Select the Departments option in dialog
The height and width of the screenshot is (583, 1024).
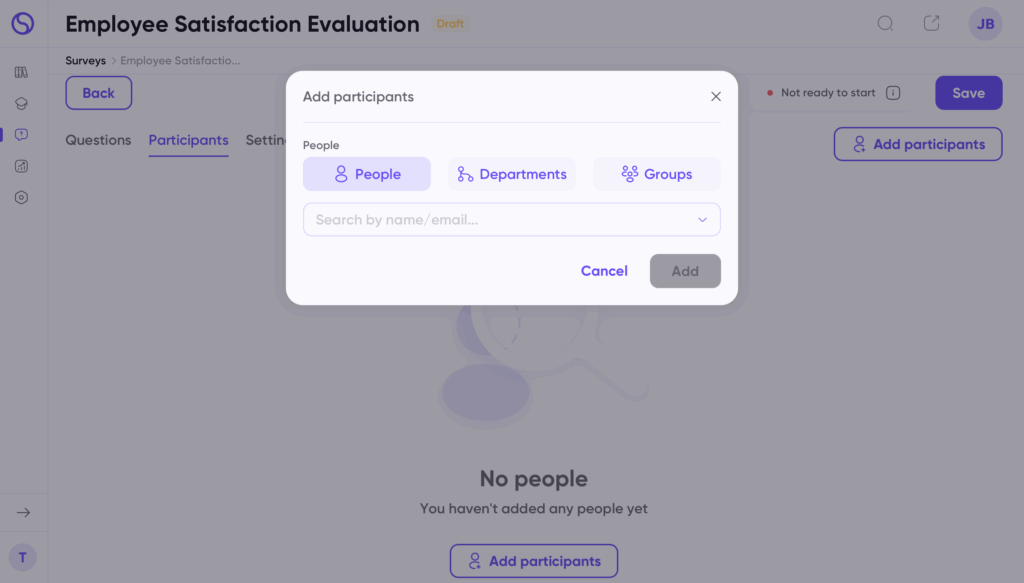point(512,174)
